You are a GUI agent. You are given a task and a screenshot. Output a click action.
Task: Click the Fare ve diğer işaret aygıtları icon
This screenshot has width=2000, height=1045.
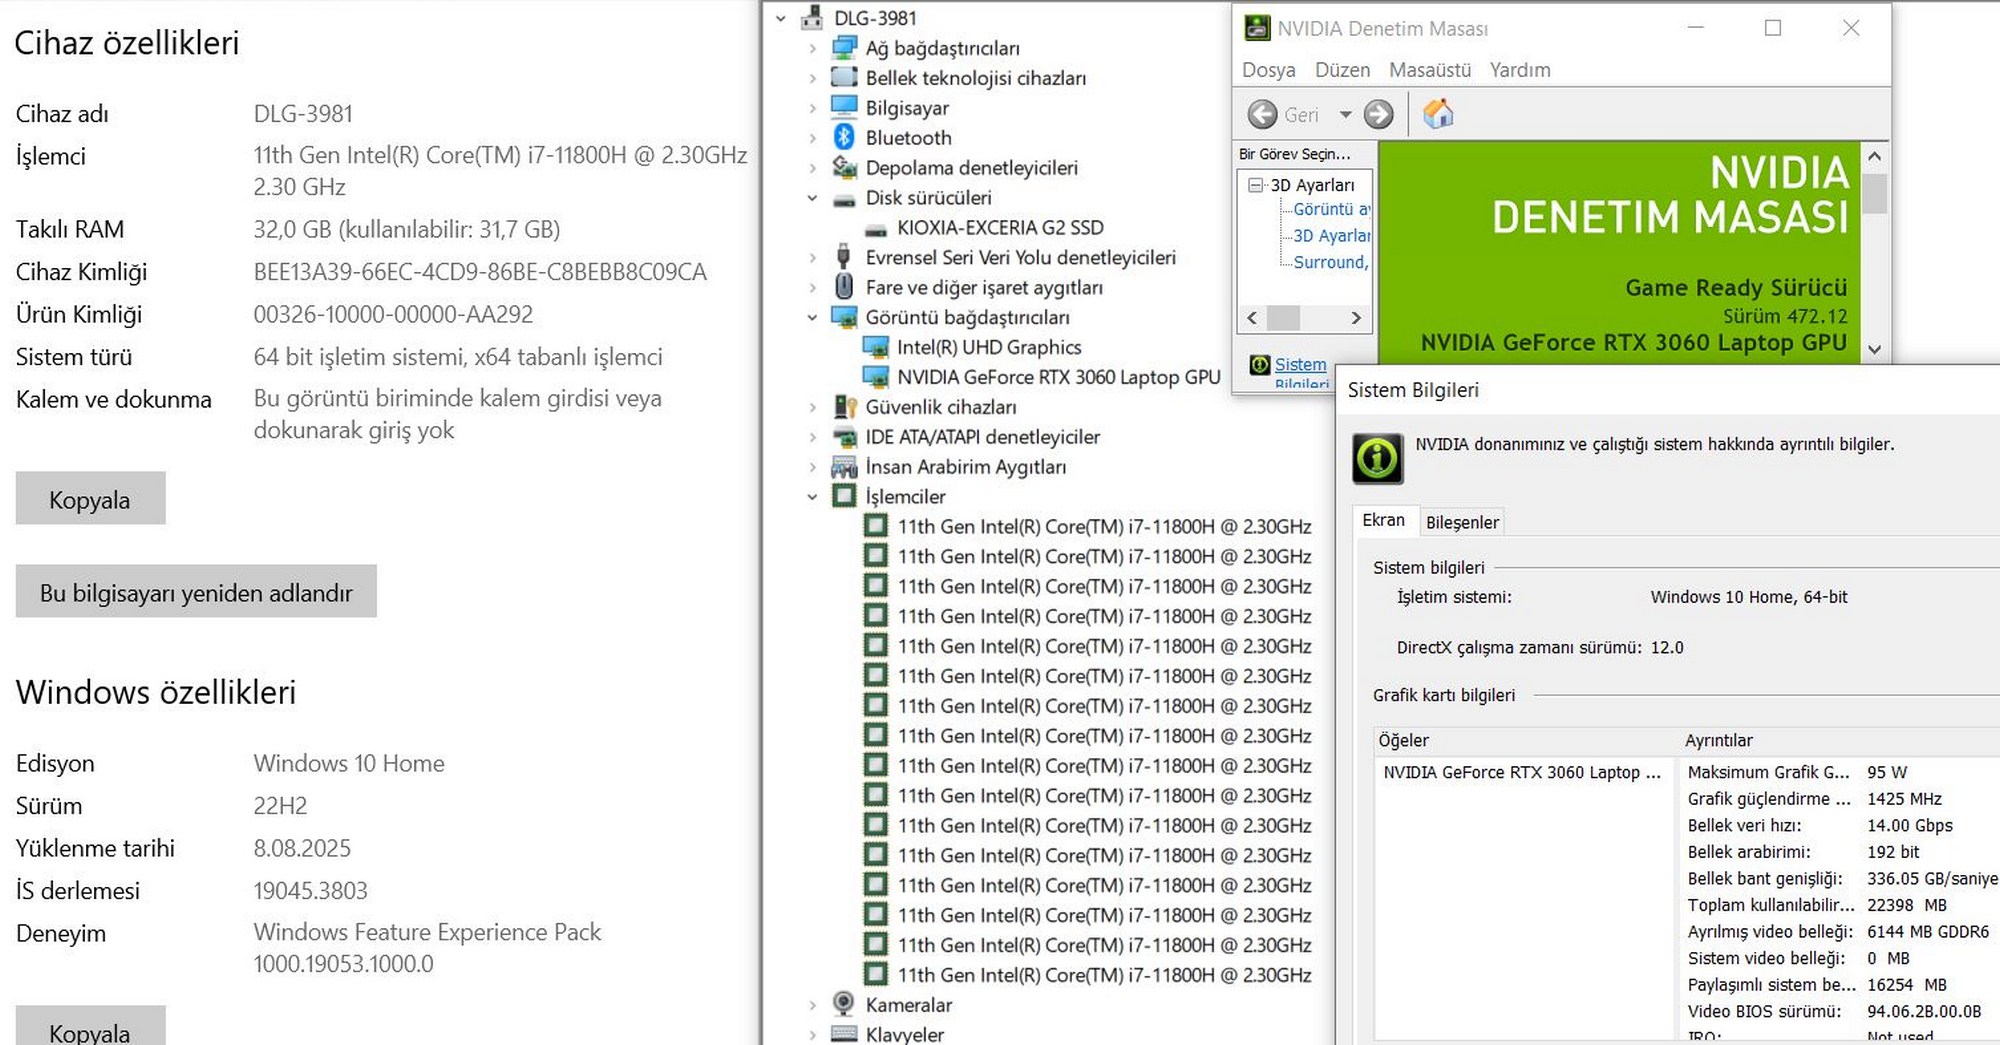click(x=844, y=287)
